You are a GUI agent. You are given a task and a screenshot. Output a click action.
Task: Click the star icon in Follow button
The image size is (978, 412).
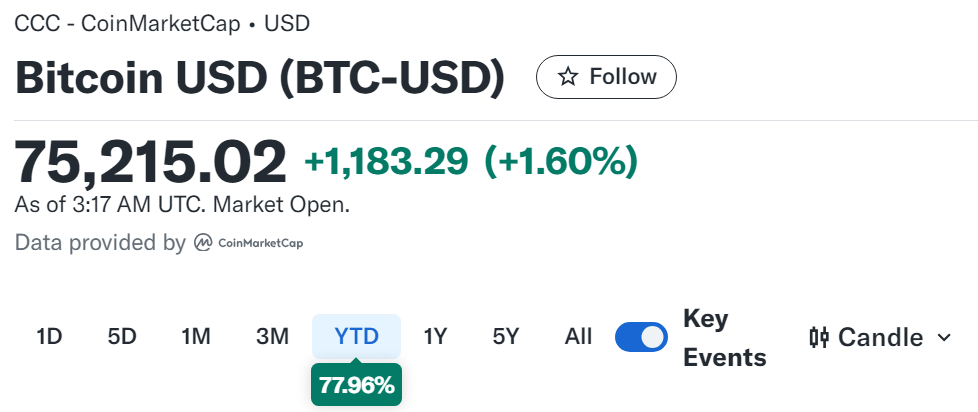point(567,77)
